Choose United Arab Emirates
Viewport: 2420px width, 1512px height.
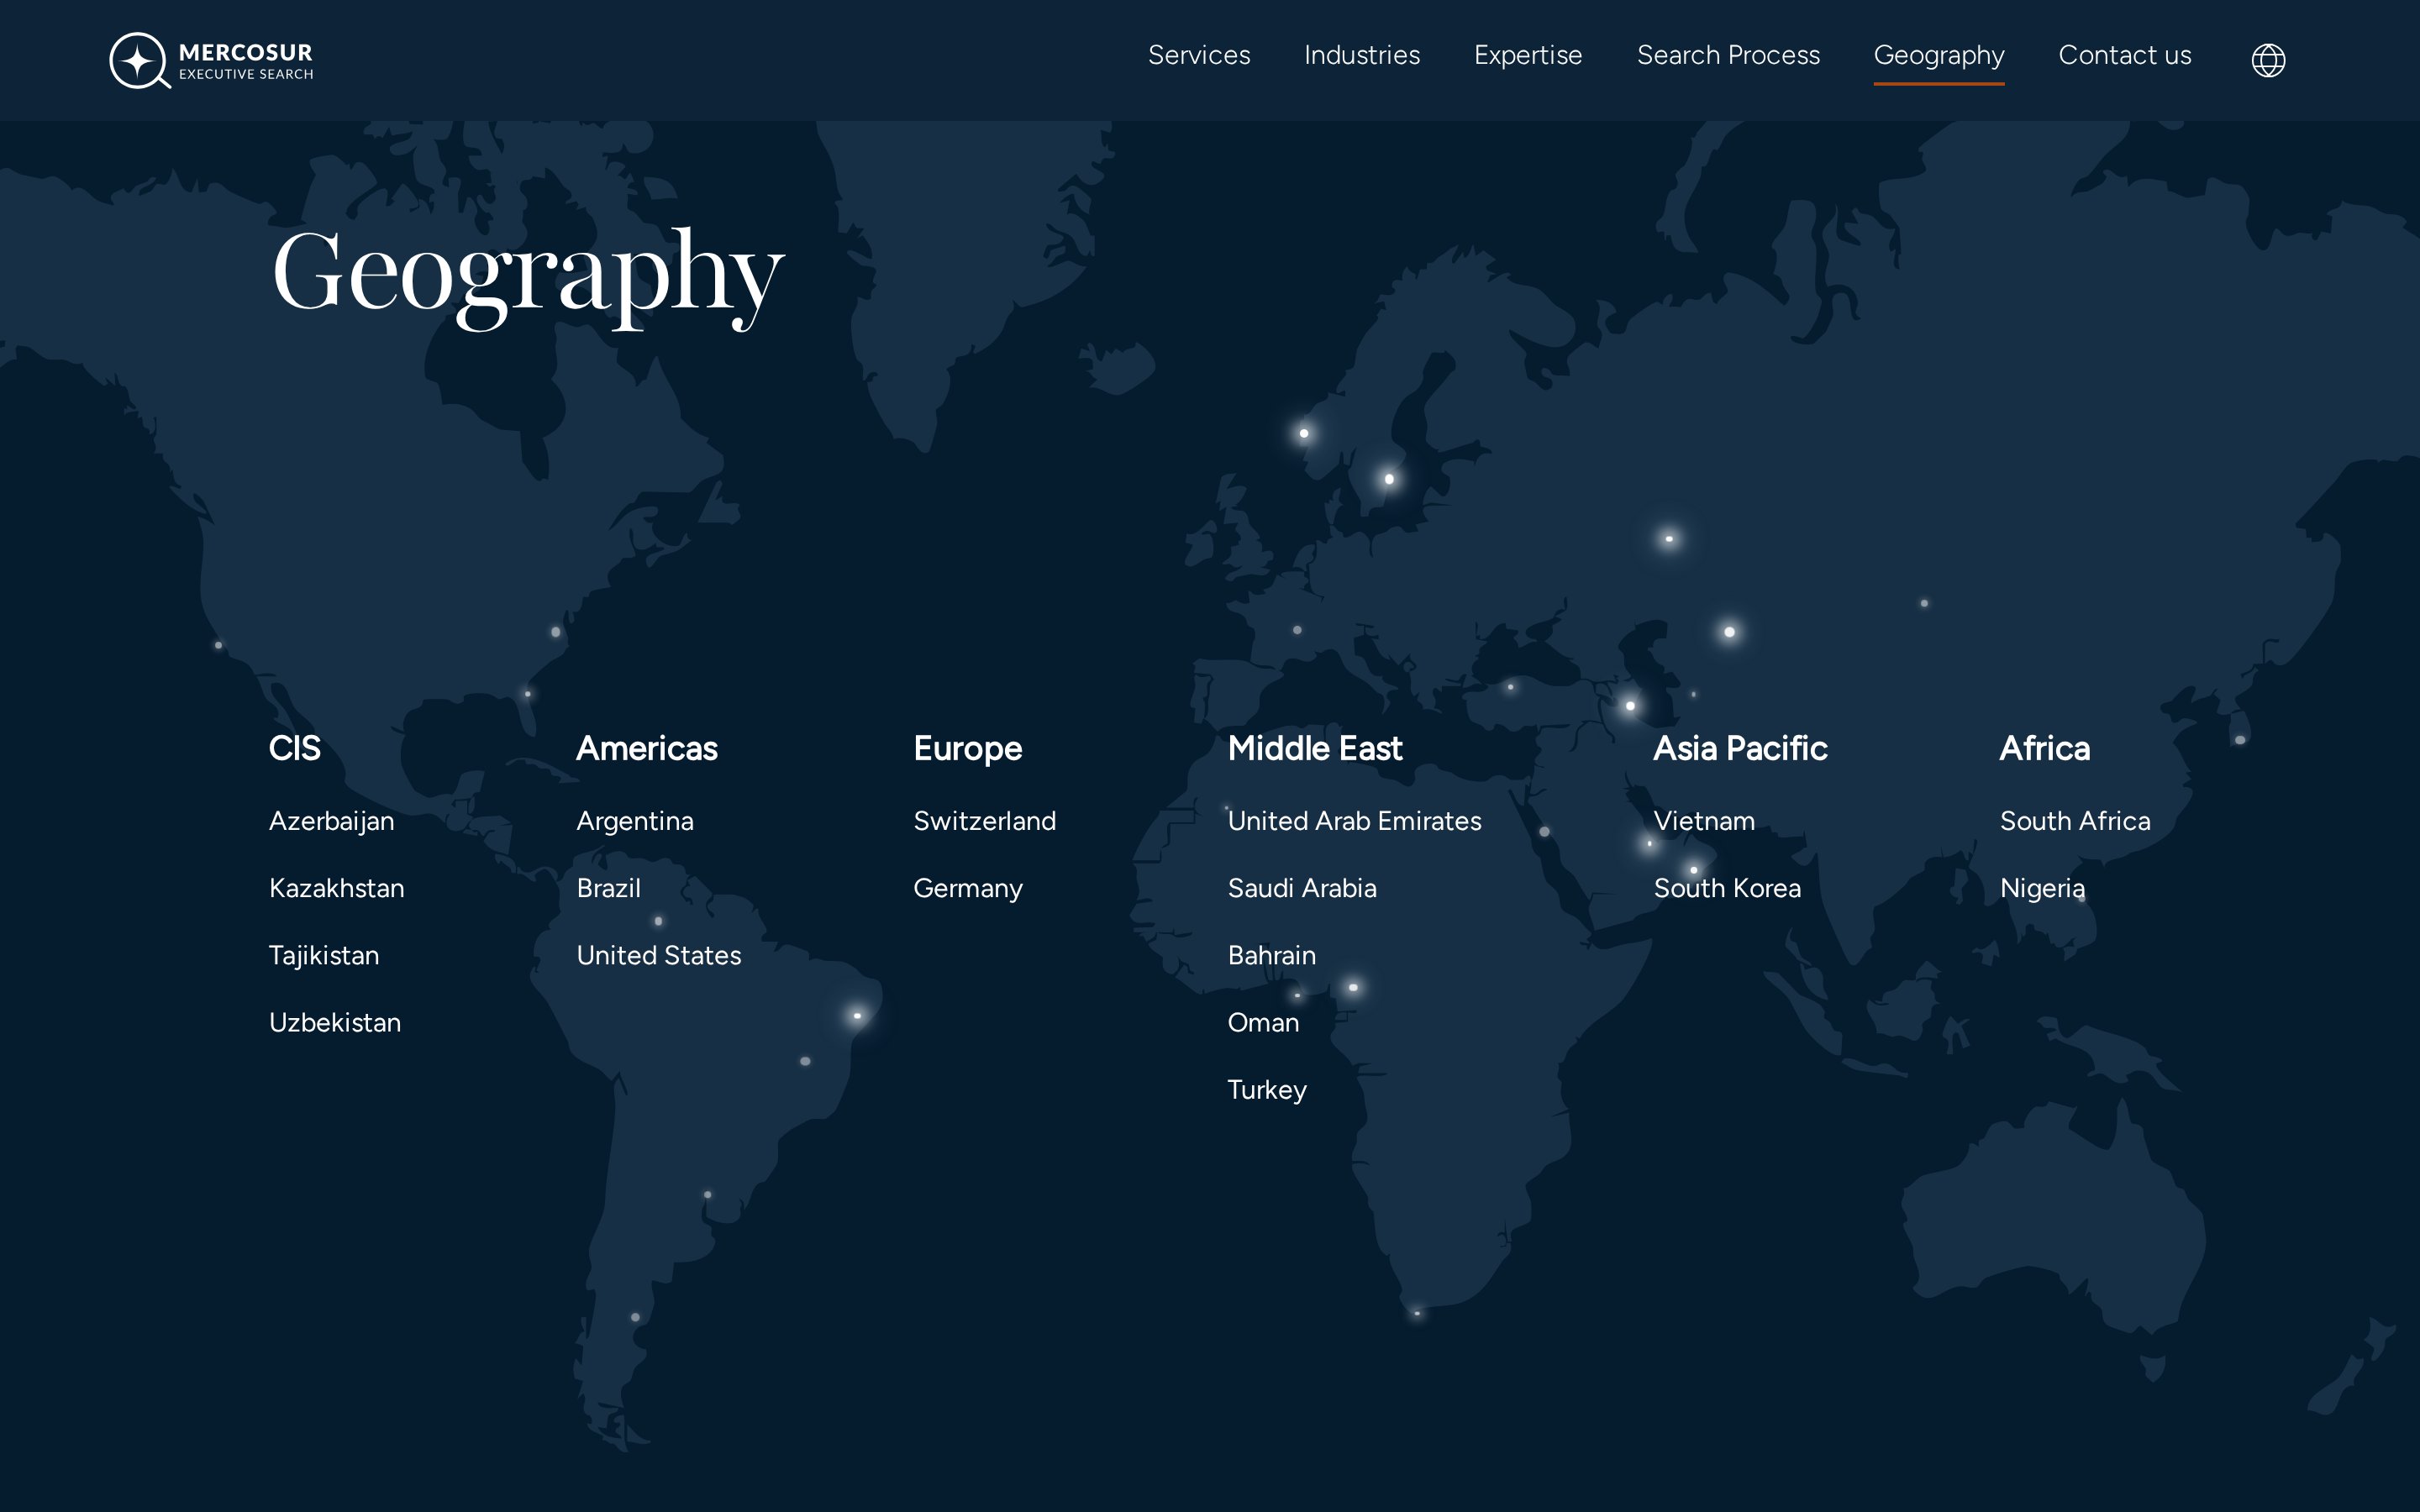[x=1354, y=821]
